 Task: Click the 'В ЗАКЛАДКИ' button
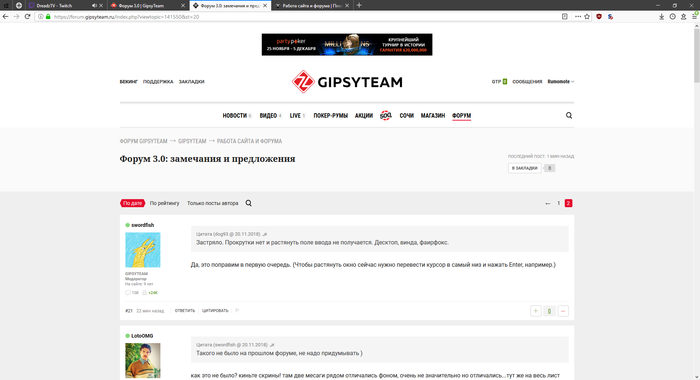(x=525, y=168)
